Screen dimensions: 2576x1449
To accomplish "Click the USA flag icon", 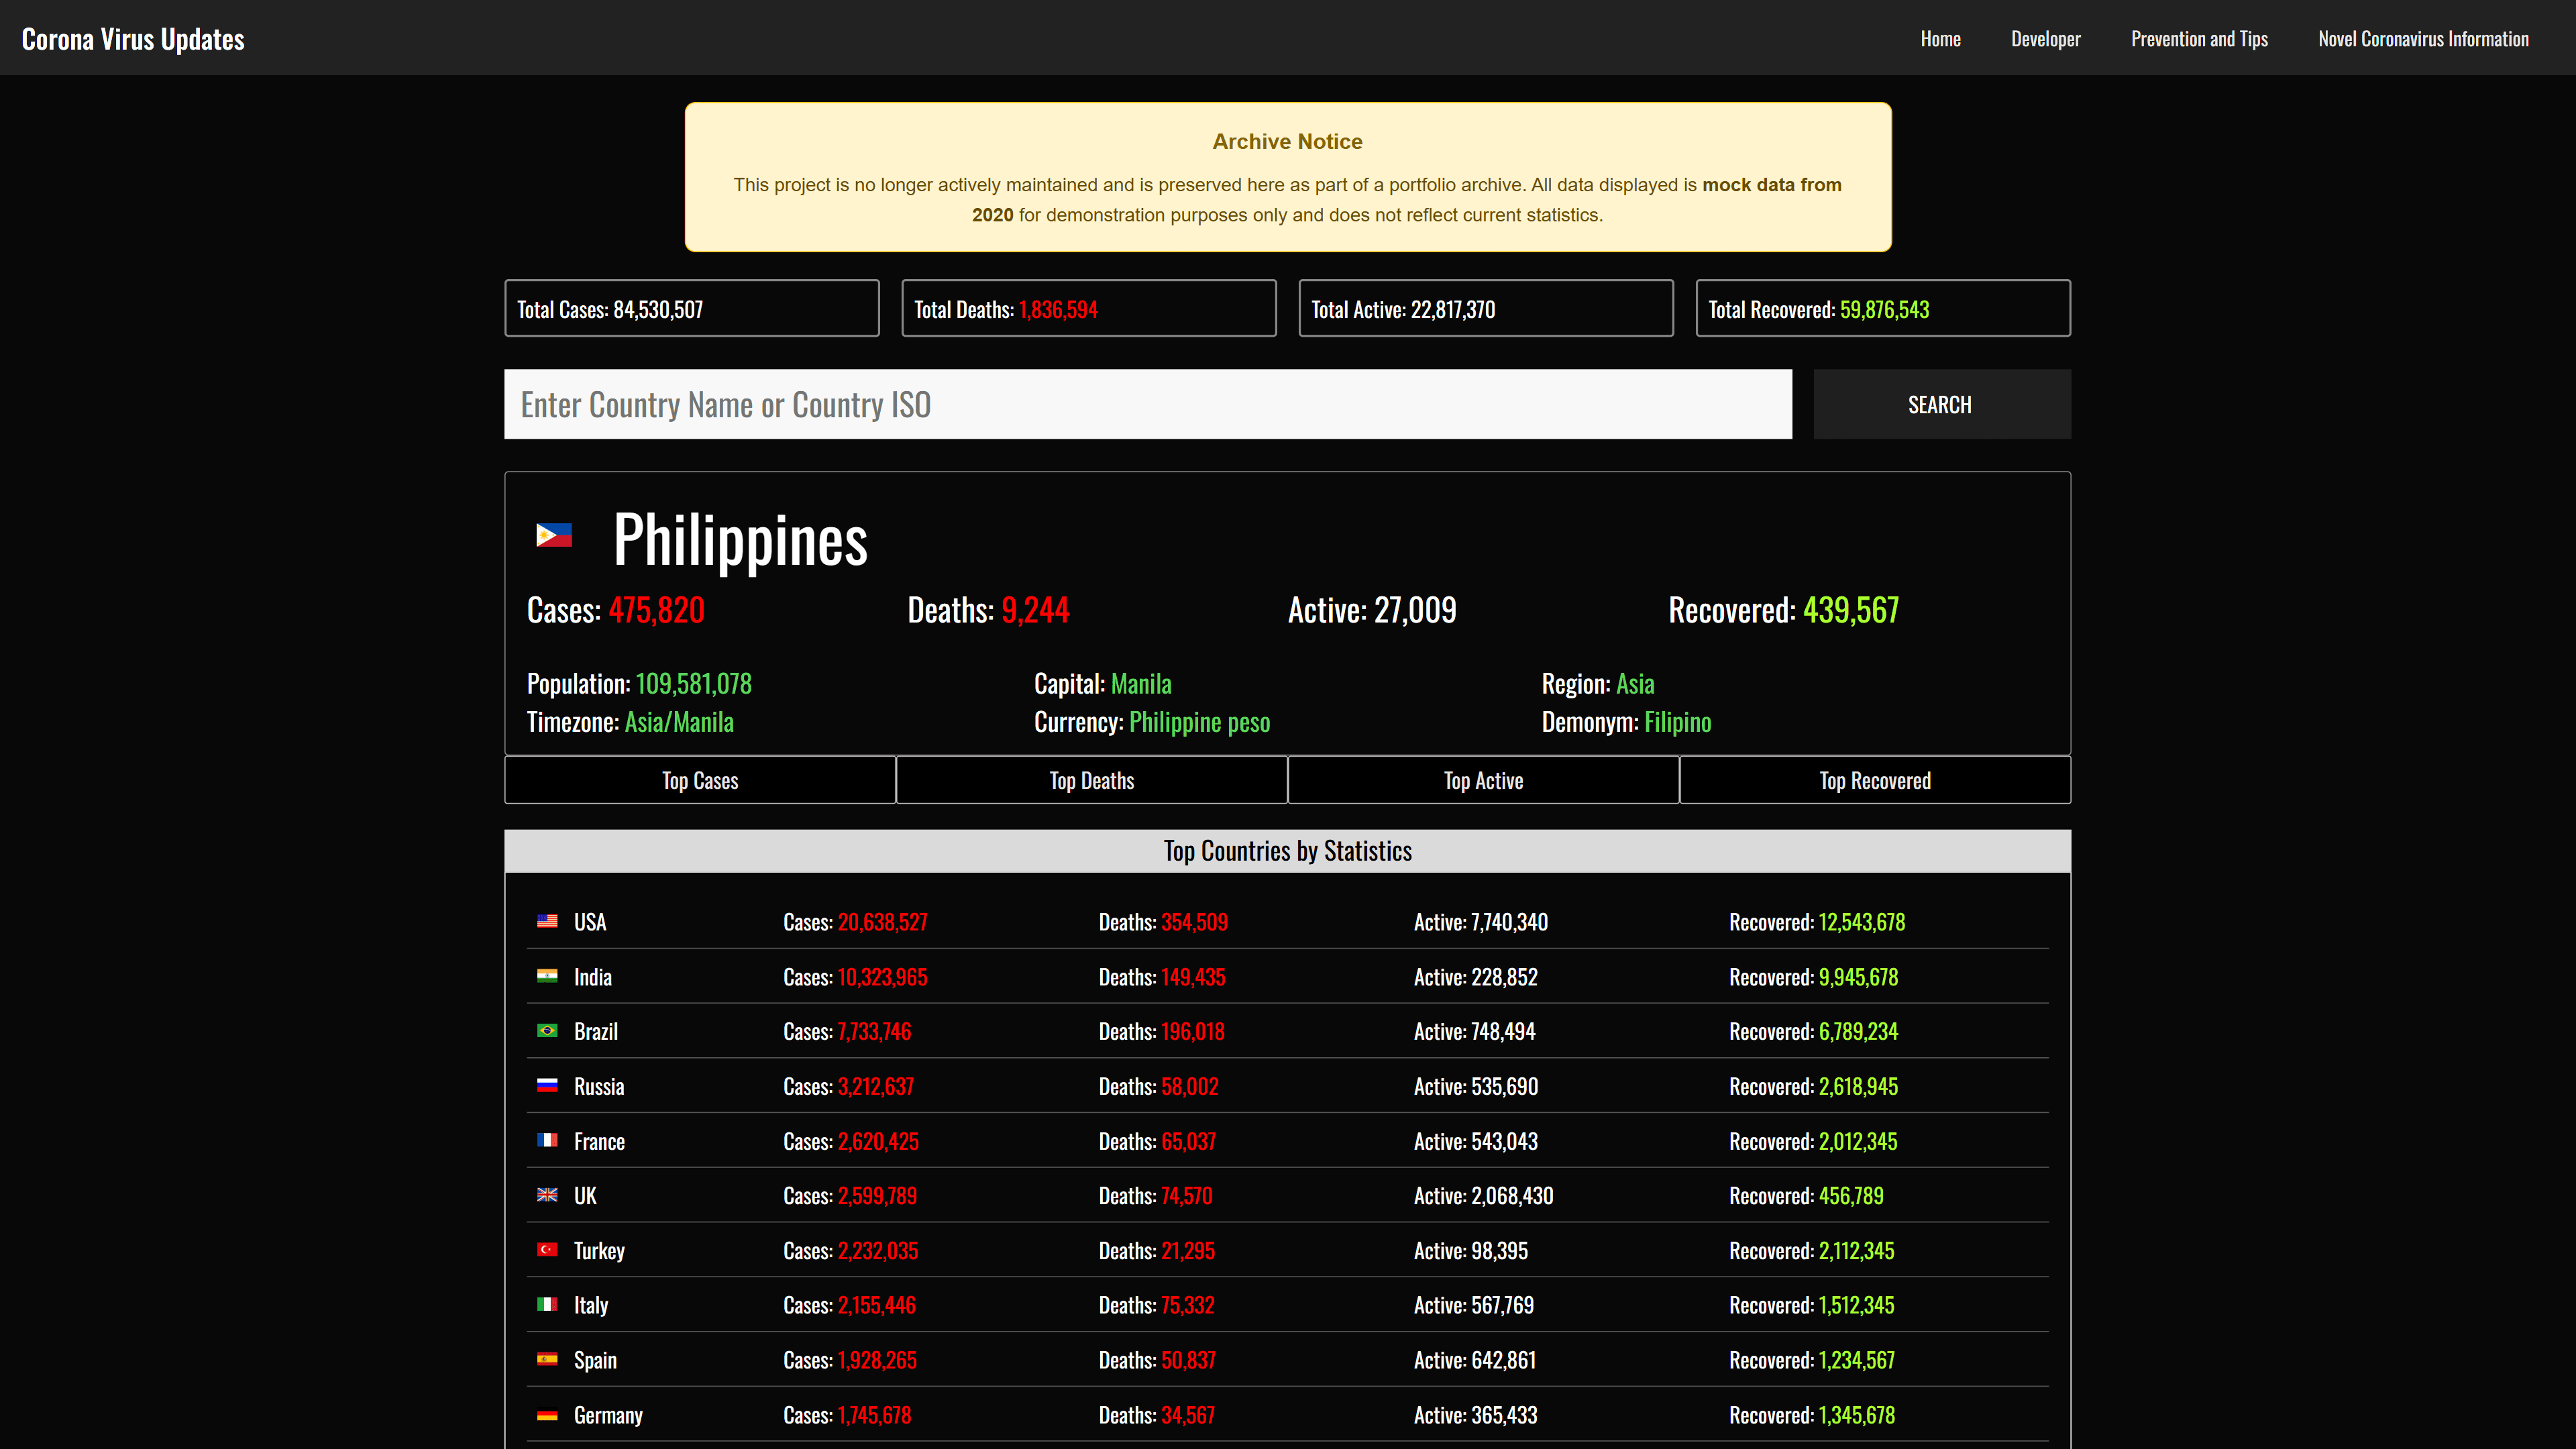I will click(x=547, y=921).
